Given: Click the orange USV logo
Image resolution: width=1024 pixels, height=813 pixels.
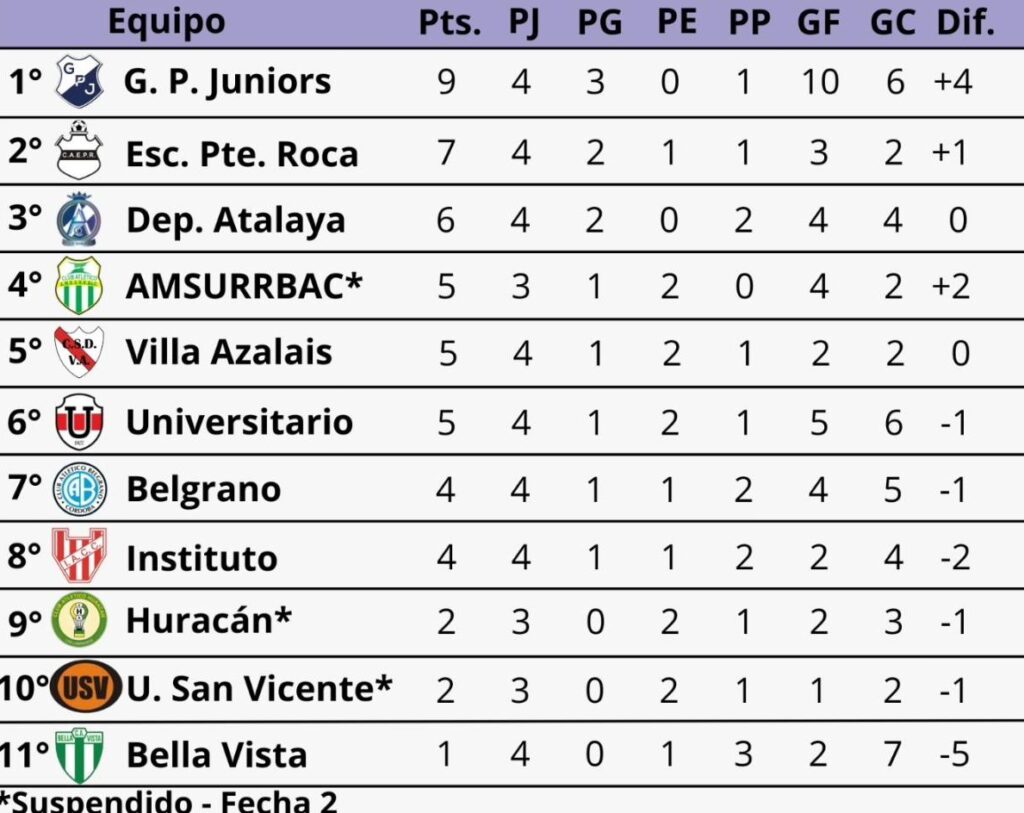Looking at the screenshot, I should pyautogui.click(x=87, y=688).
